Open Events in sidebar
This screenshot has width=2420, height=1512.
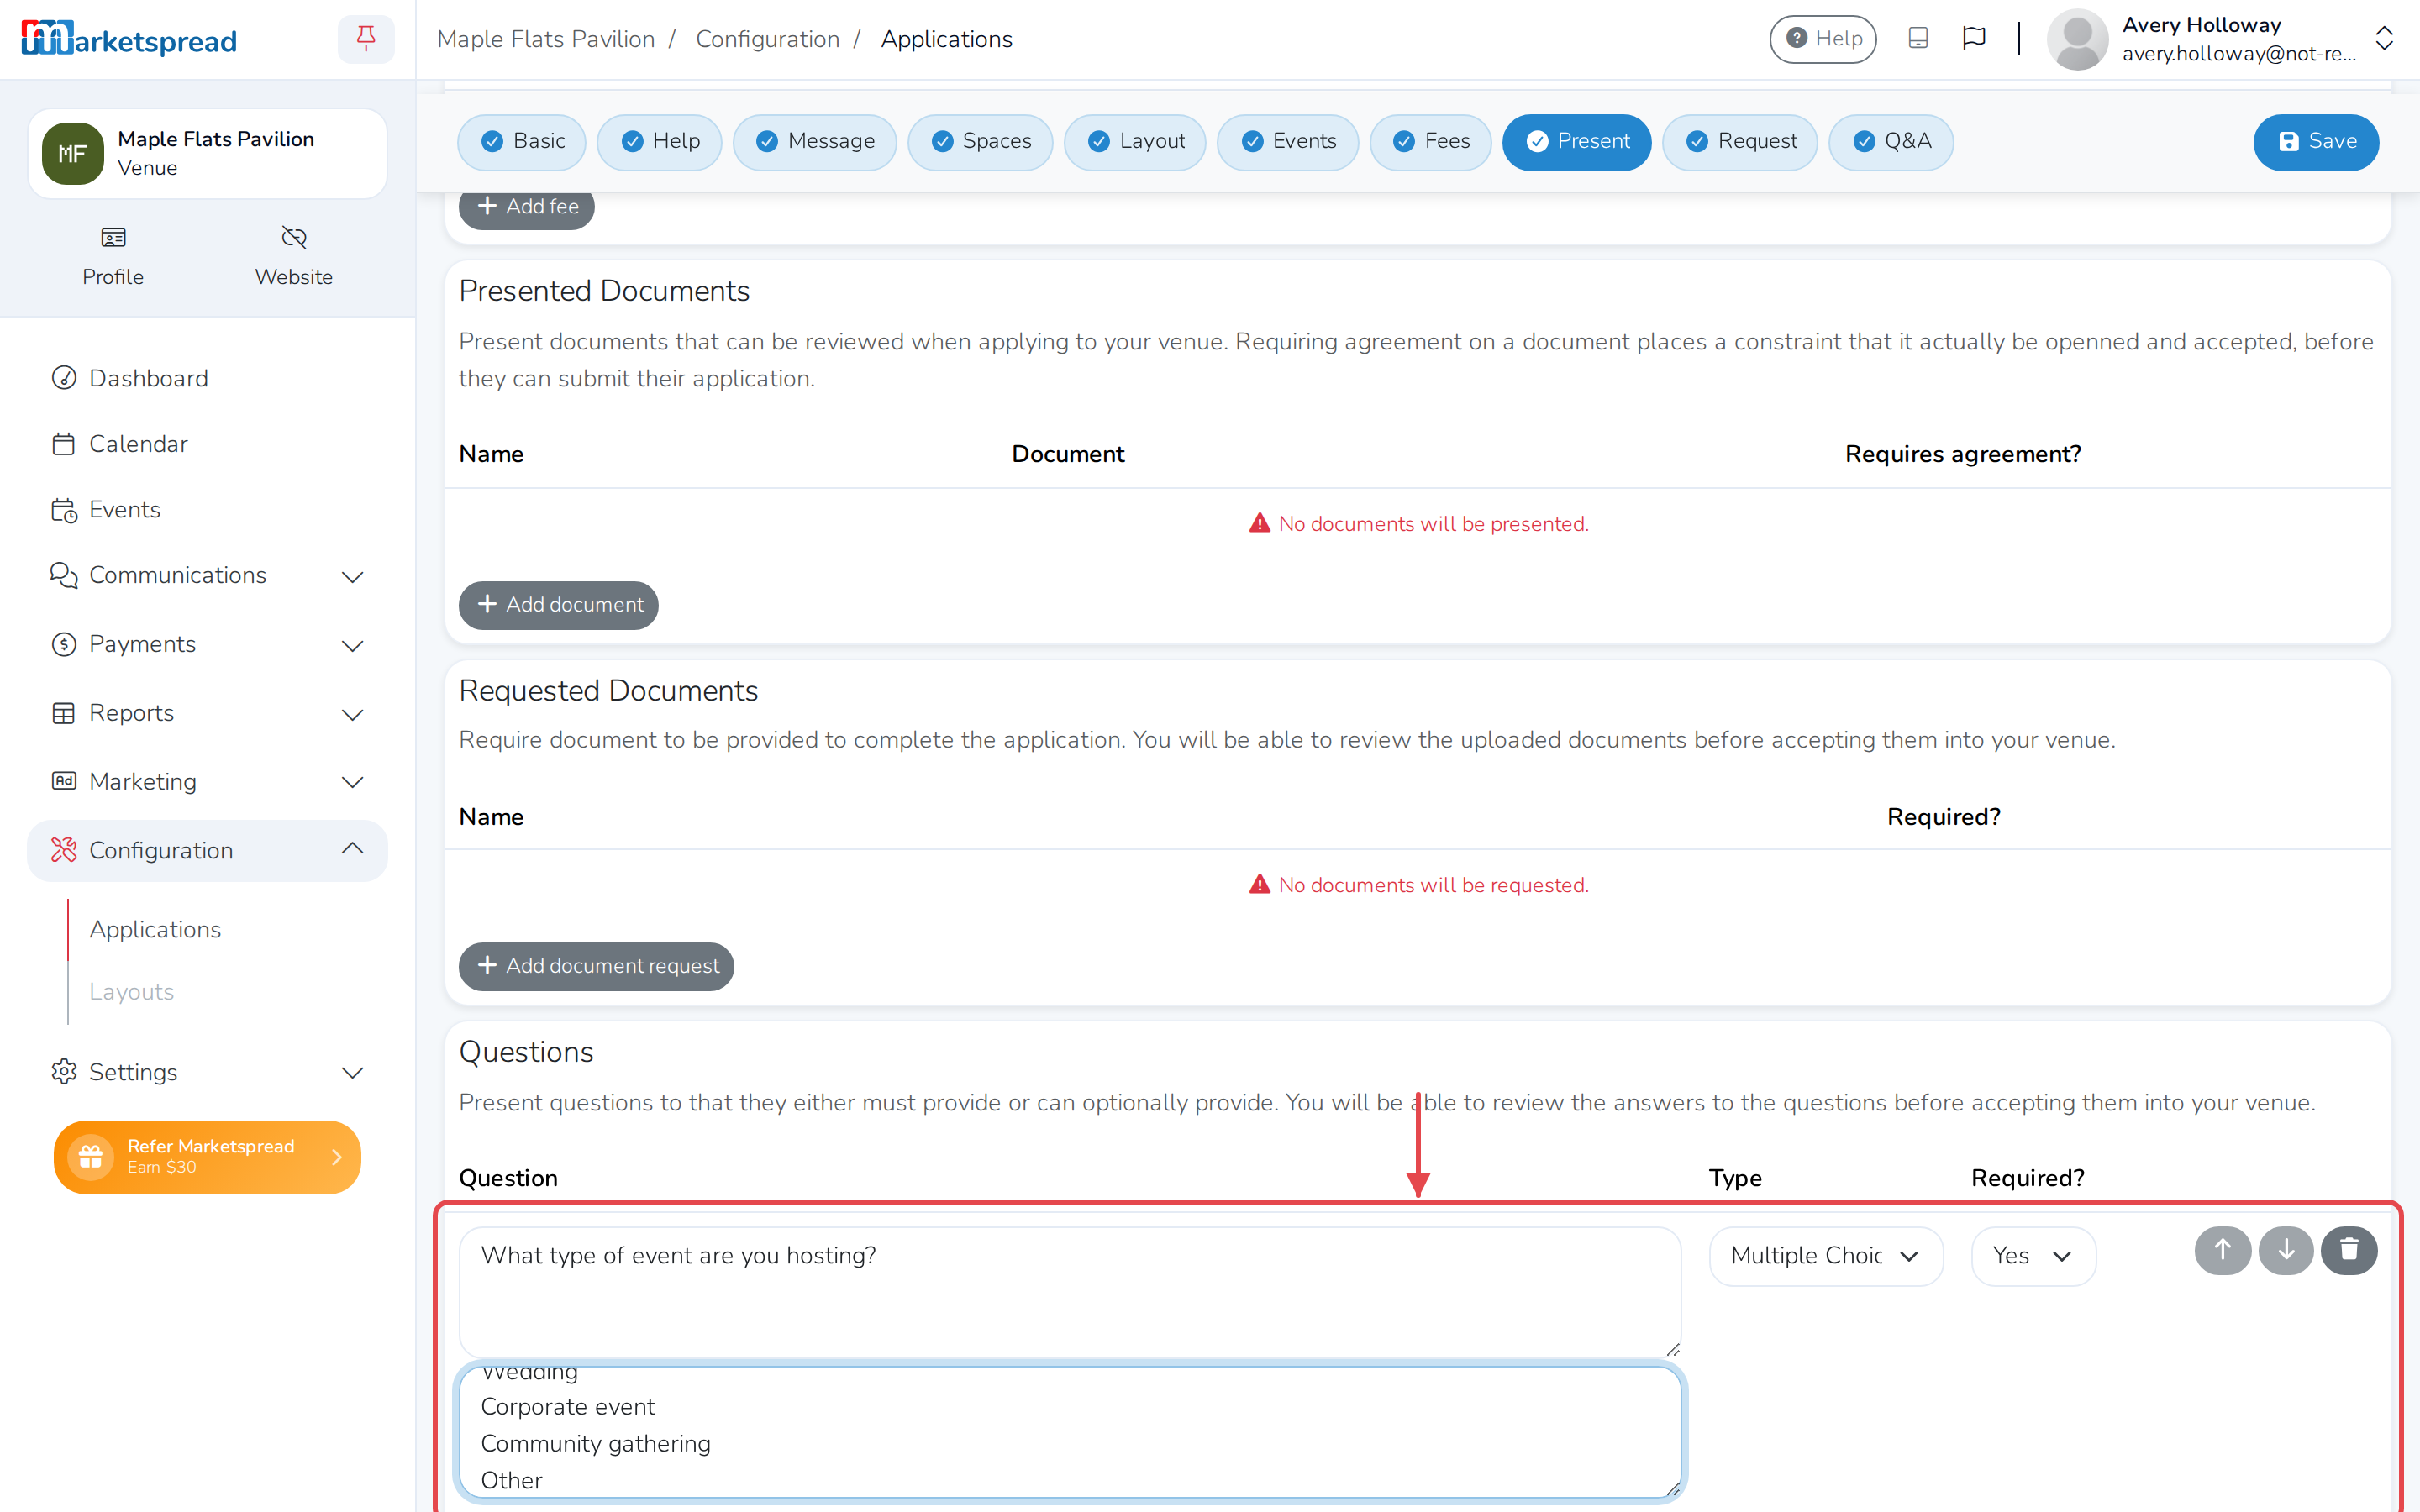[207, 509]
